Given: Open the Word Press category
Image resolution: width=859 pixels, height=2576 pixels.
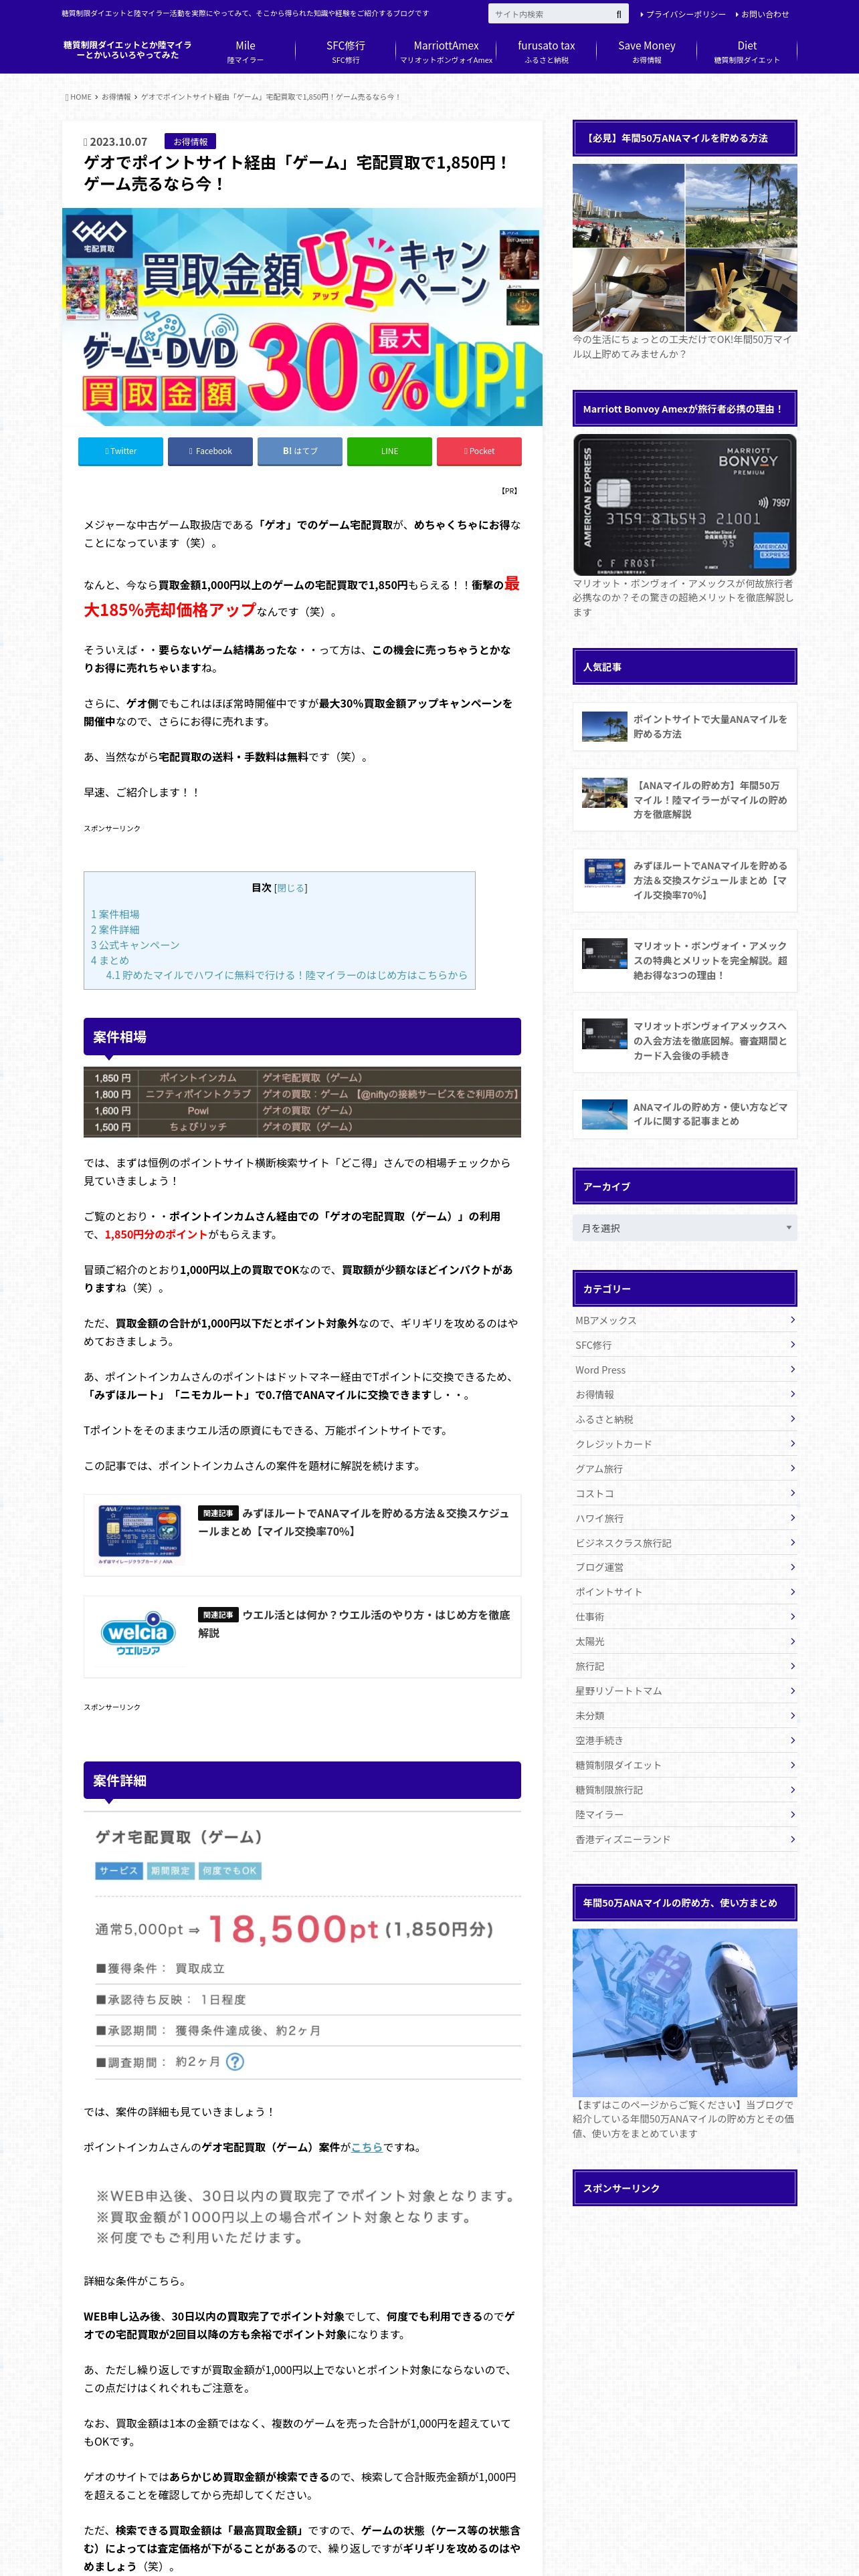Looking at the screenshot, I should coord(685,1370).
